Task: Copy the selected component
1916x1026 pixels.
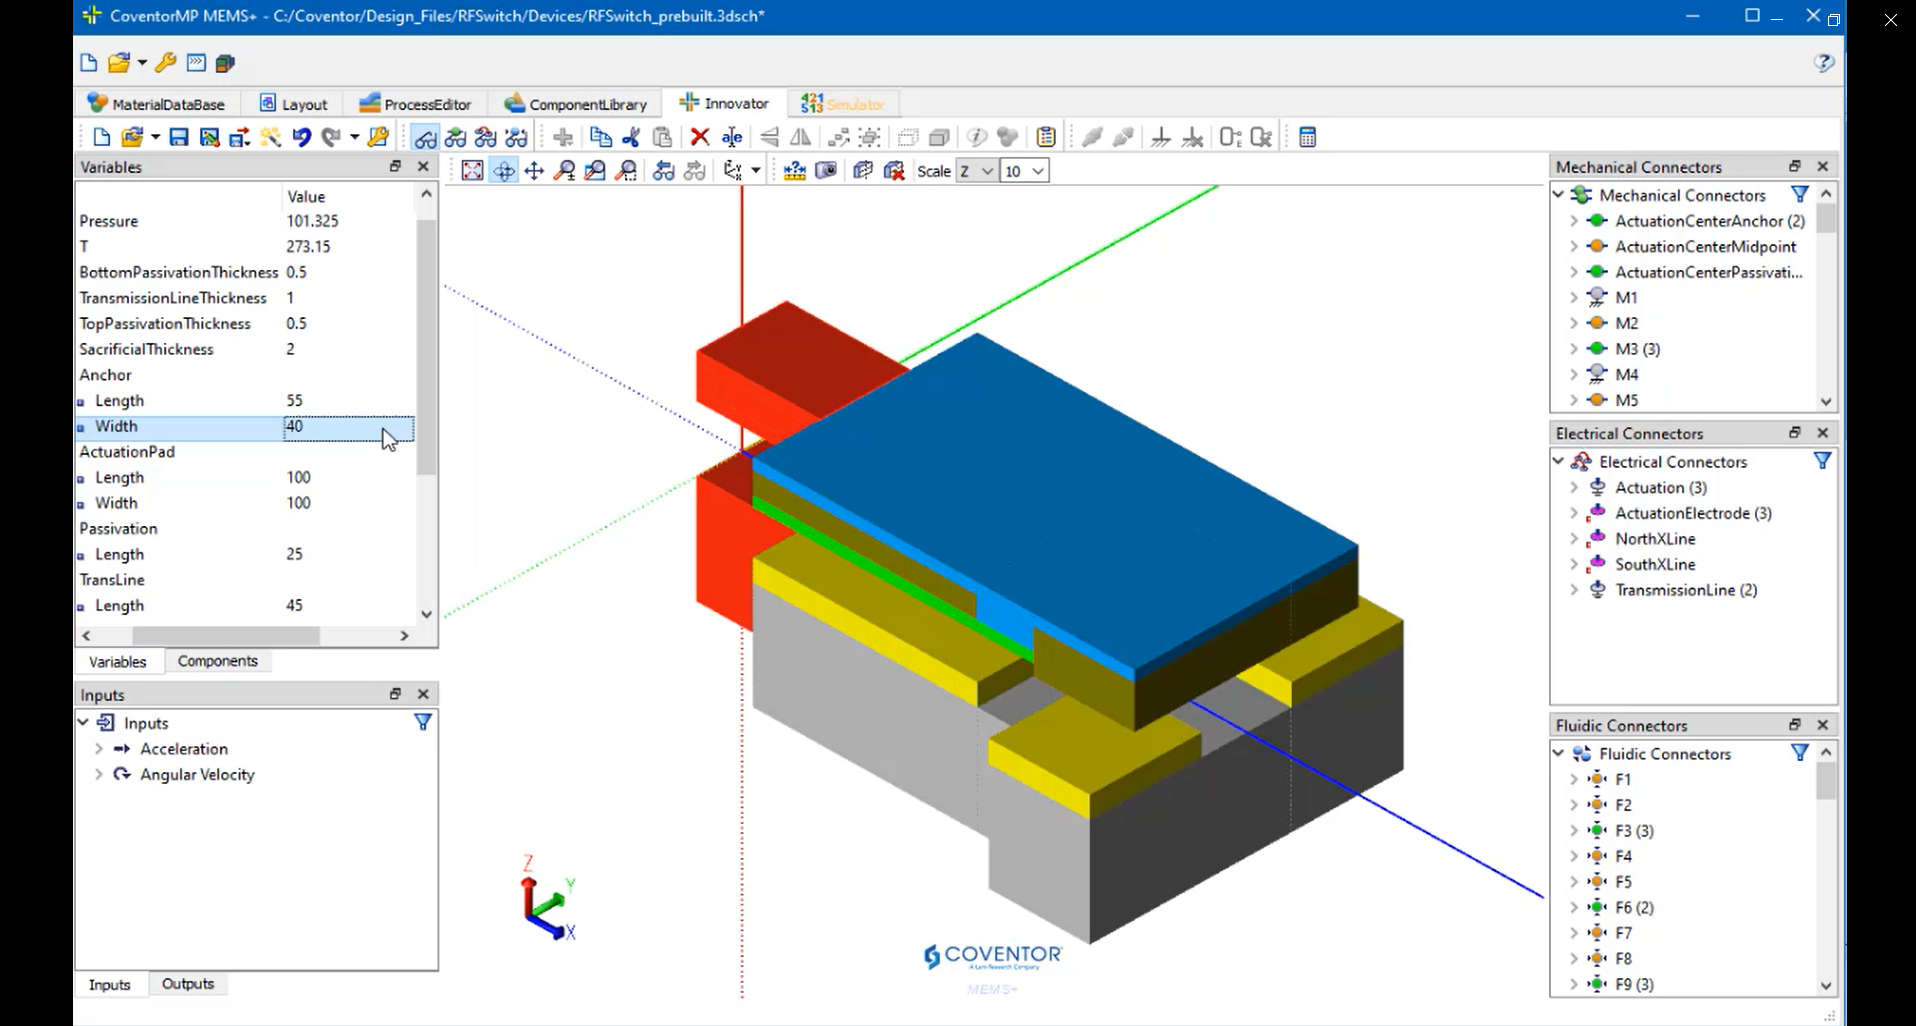Action: tap(600, 137)
